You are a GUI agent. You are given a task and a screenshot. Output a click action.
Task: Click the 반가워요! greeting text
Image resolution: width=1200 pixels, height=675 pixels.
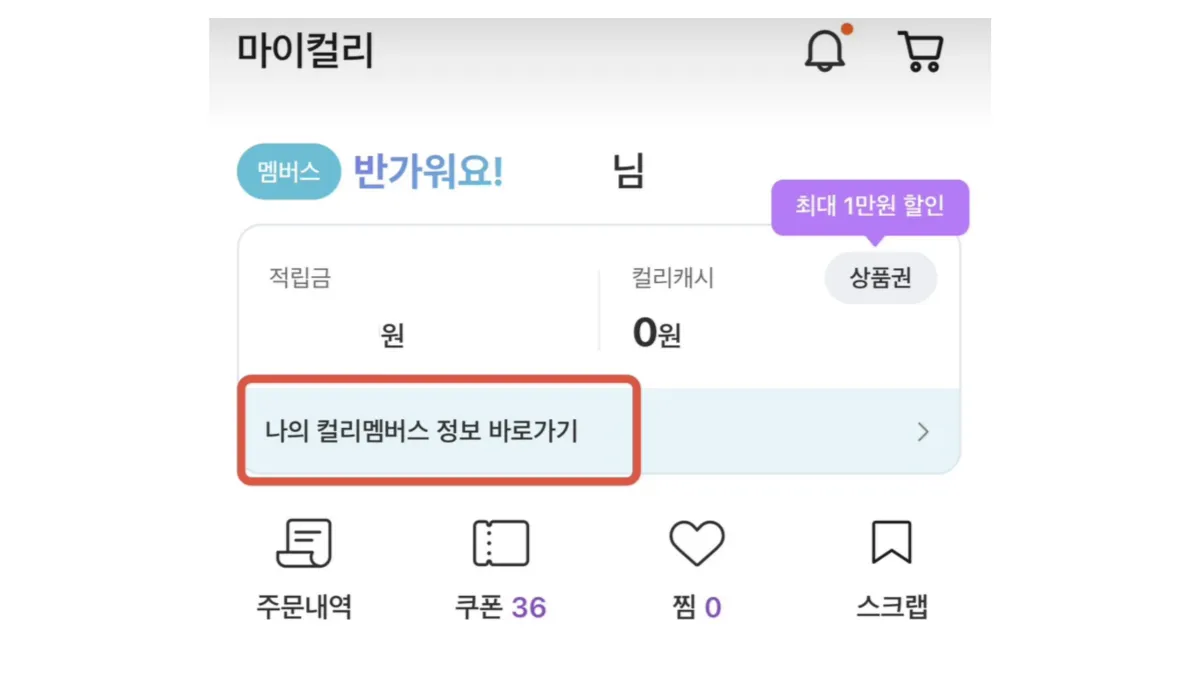point(428,172)
